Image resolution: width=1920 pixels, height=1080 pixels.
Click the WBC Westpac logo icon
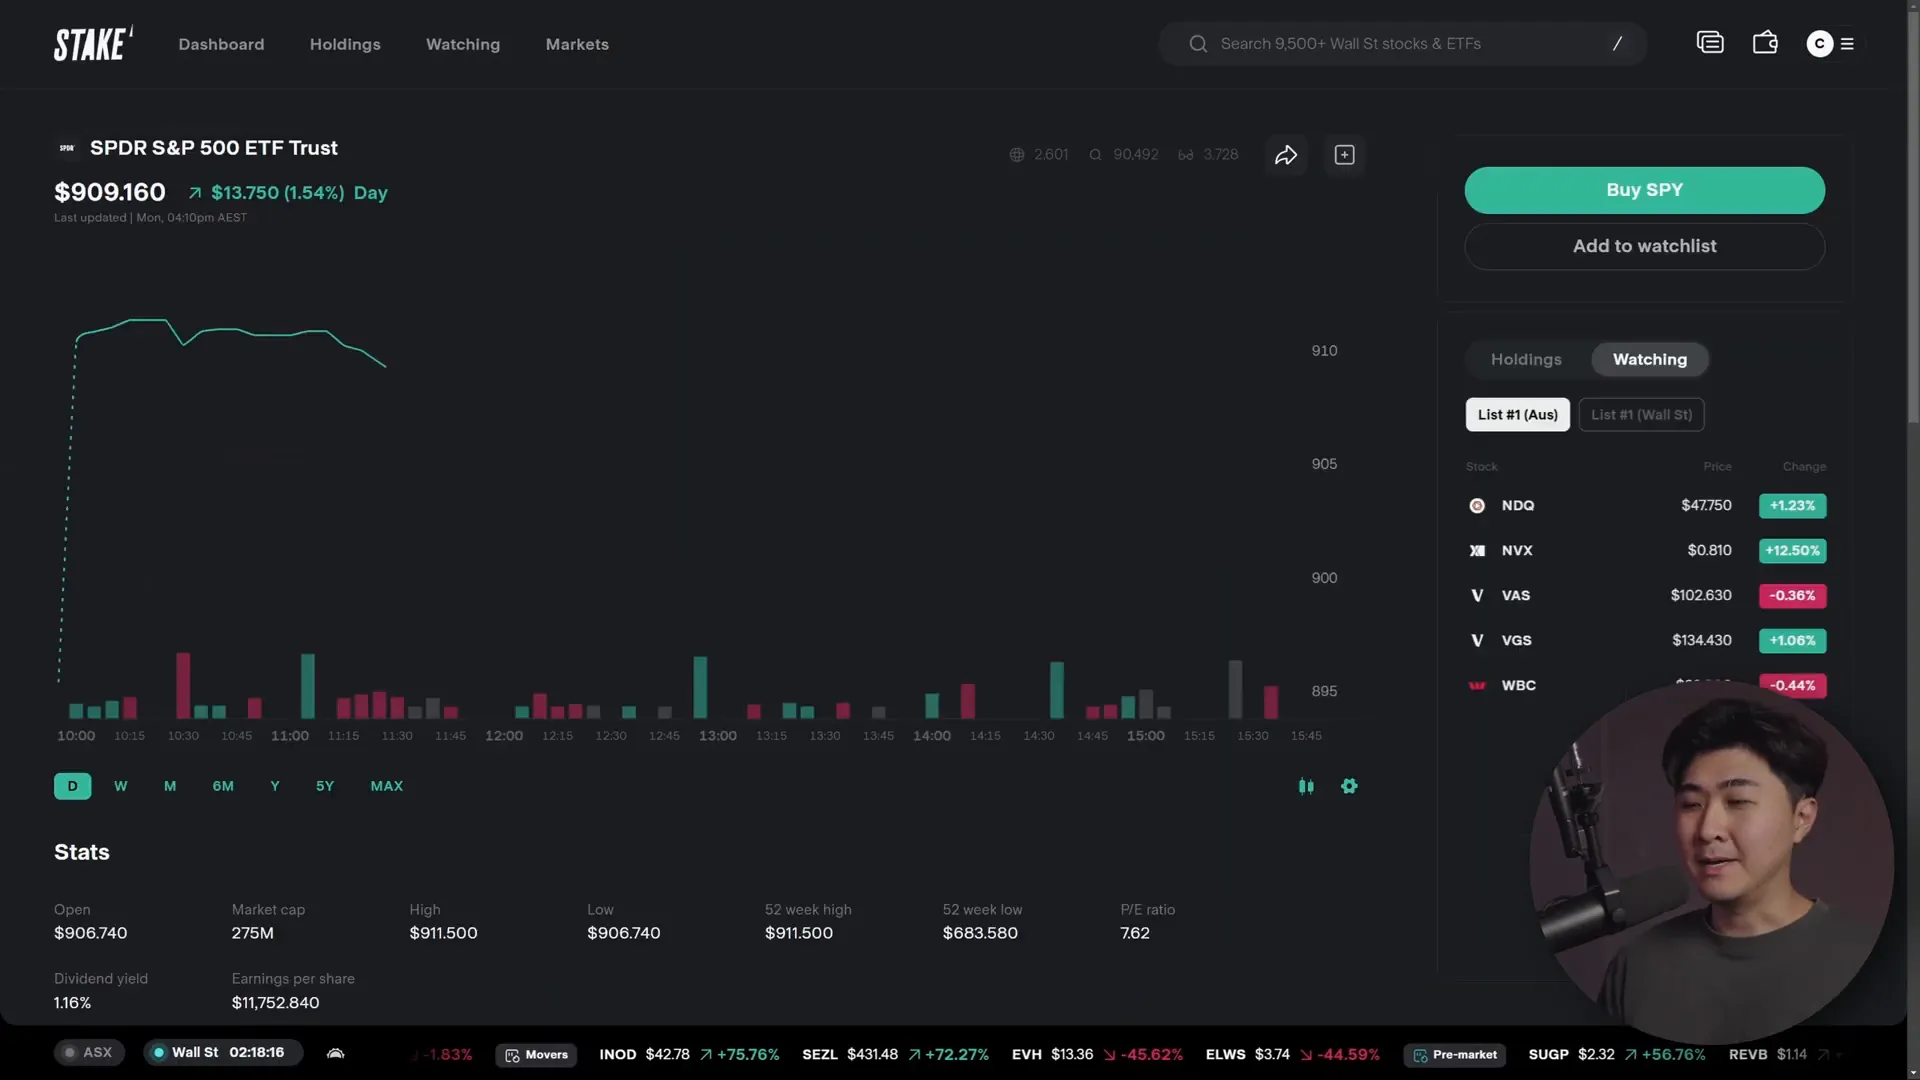point(1477,686)
